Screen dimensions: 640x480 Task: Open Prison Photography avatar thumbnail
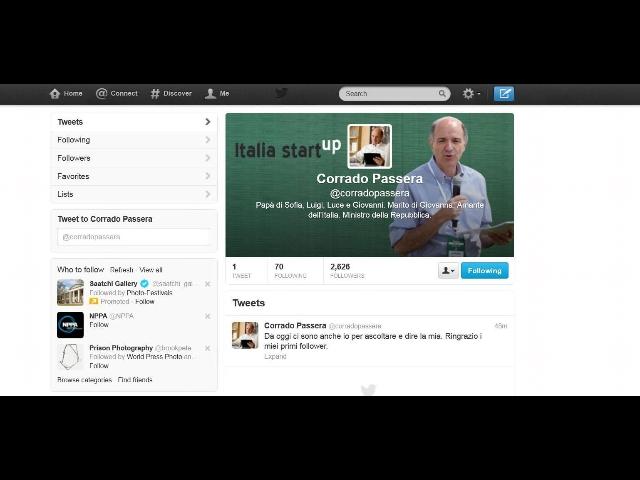(70, 357)
